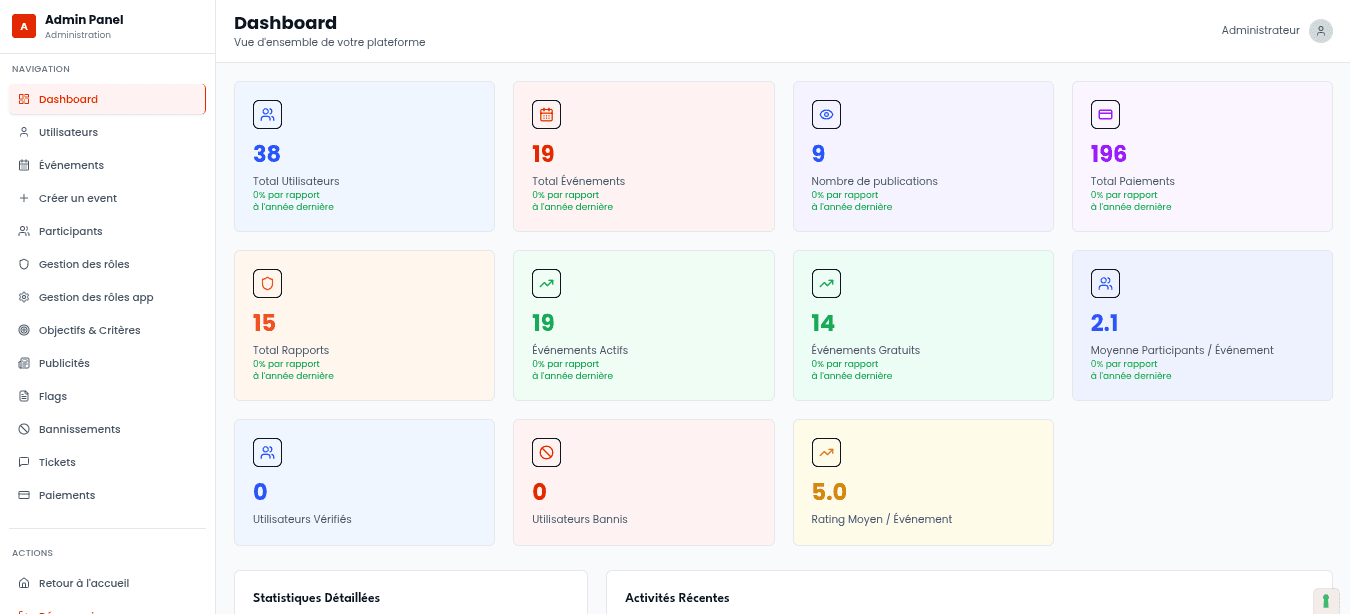Click the trending icon in Rating Moyen card
This screenshot has width=1350, height=614.
pyautogui.click(x=826, y=453)
